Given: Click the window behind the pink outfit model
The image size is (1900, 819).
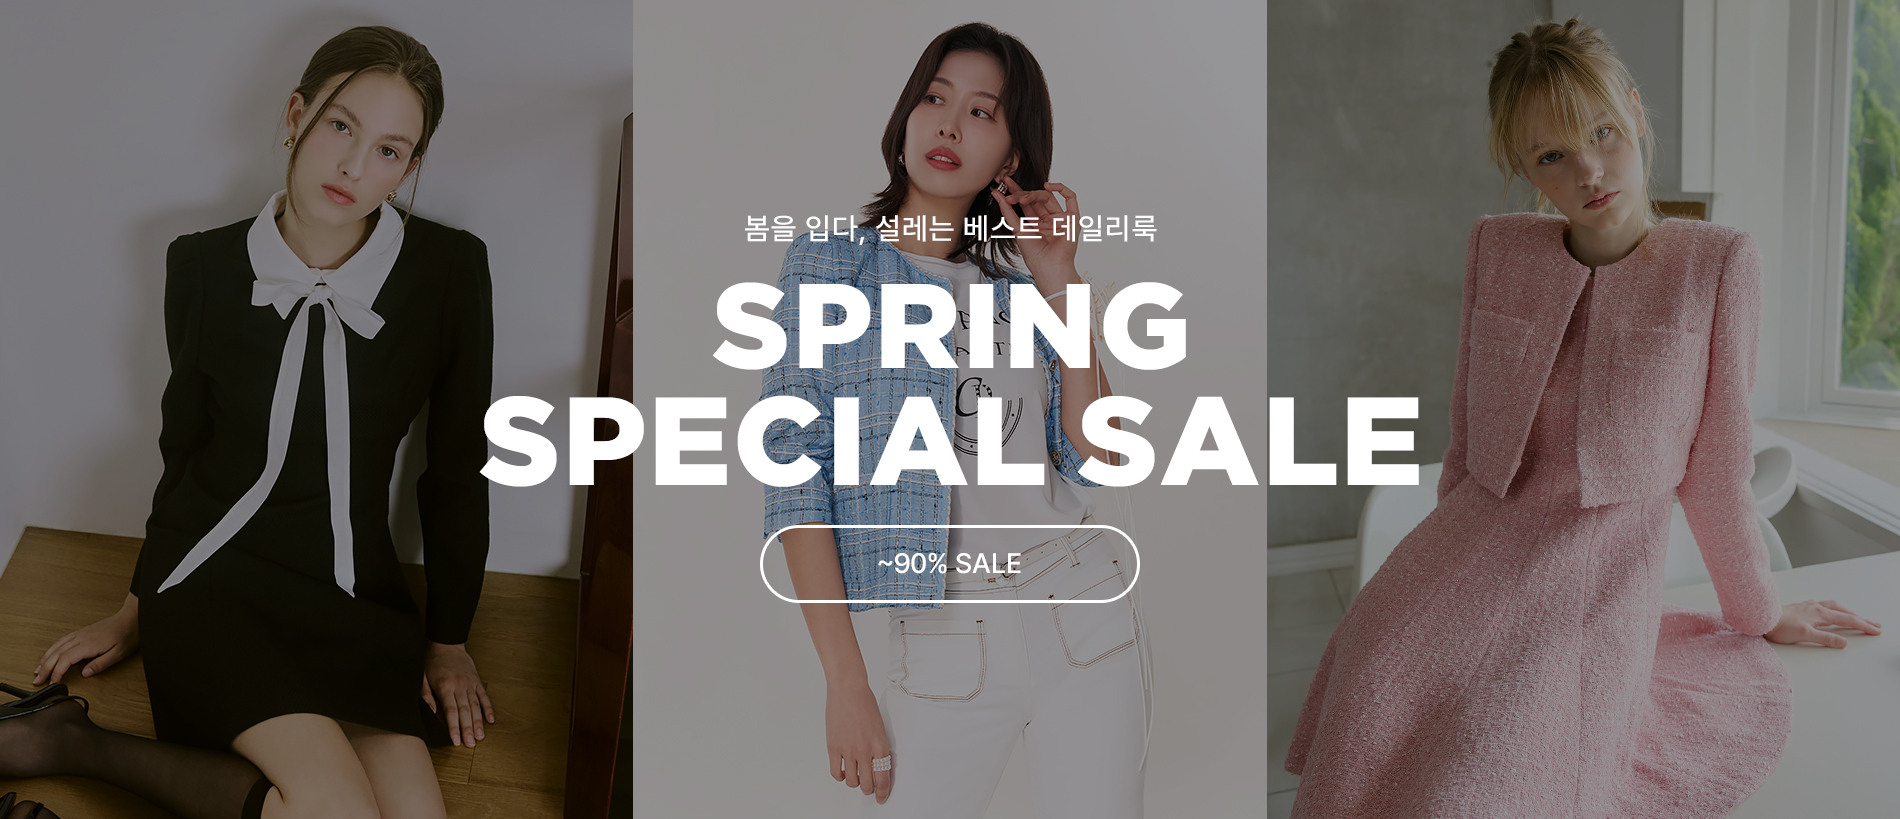Looking at the screenshot, I should [1860, 200].
